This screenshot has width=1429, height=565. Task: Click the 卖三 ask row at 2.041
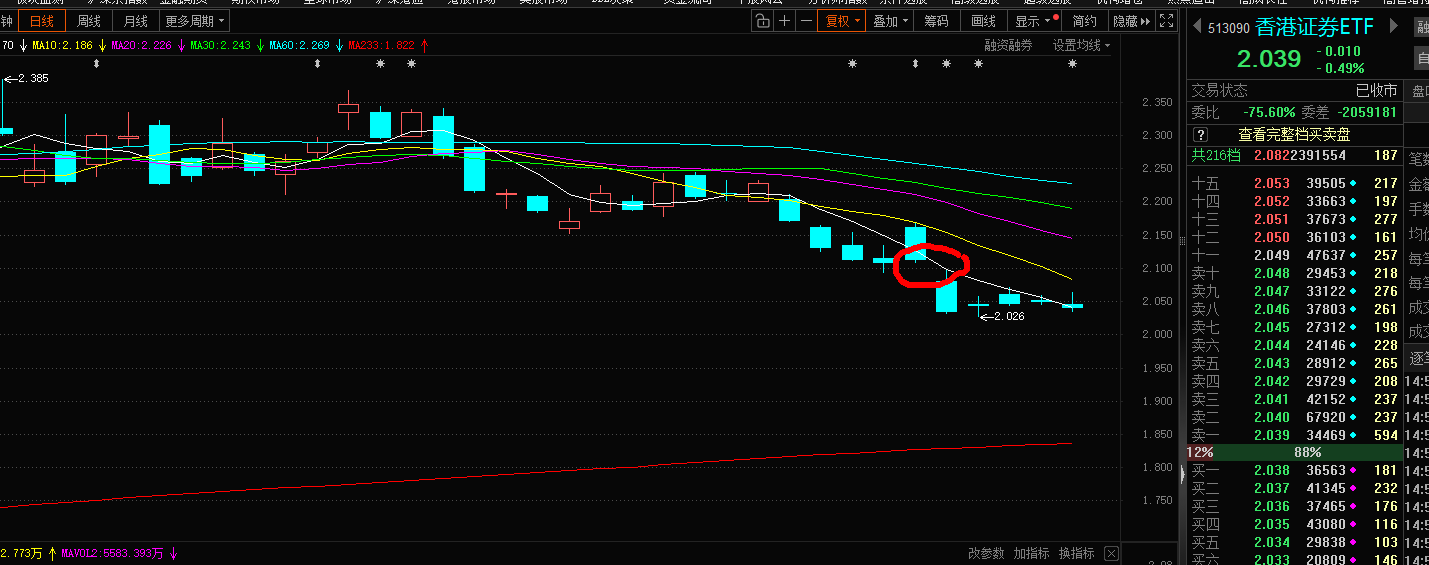tap(1294, 399)
